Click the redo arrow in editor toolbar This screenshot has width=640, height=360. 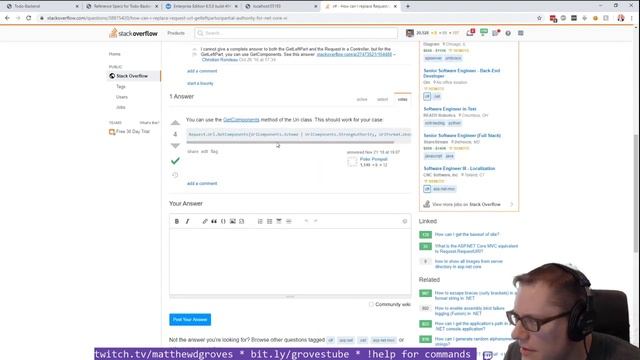[x=316, y=221]
